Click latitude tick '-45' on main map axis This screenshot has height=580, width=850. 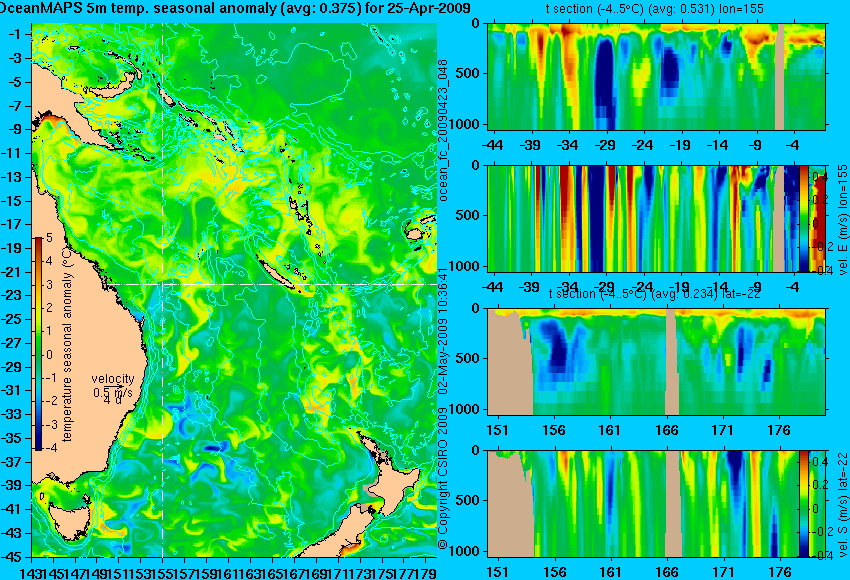[11, 557]
